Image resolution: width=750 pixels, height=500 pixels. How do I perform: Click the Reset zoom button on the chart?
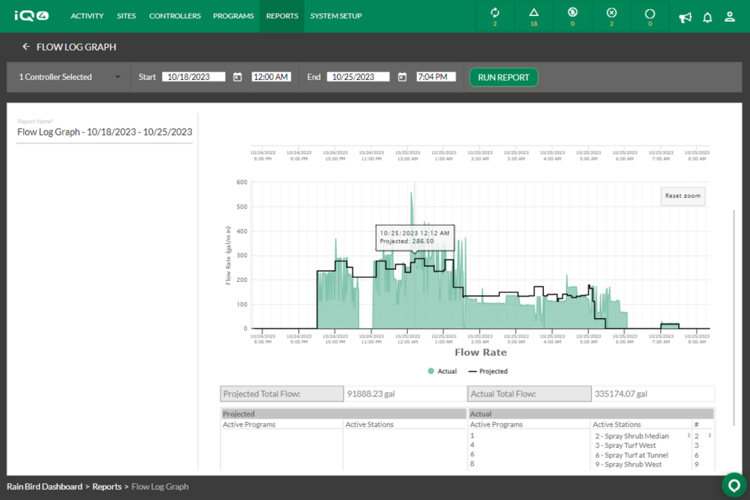[683, 196]
